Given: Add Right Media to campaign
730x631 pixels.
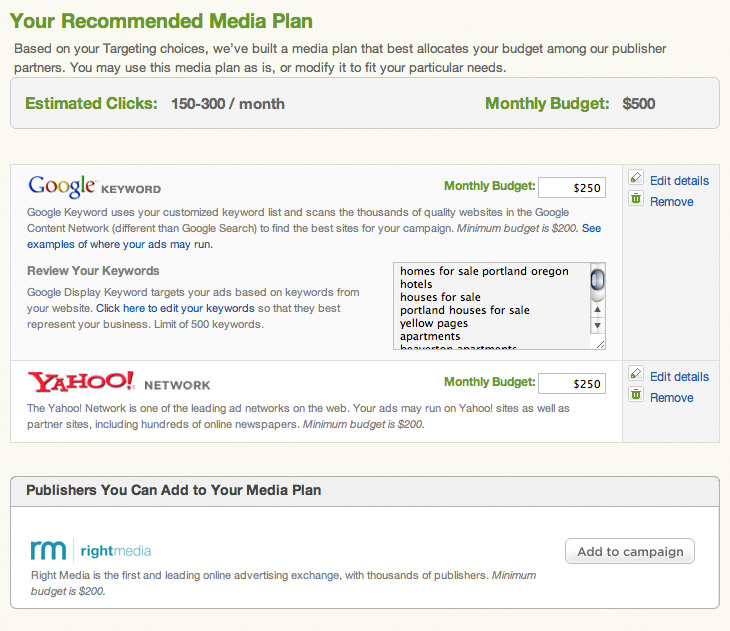Looking at the screenshot, I should (x=630, y=551).
